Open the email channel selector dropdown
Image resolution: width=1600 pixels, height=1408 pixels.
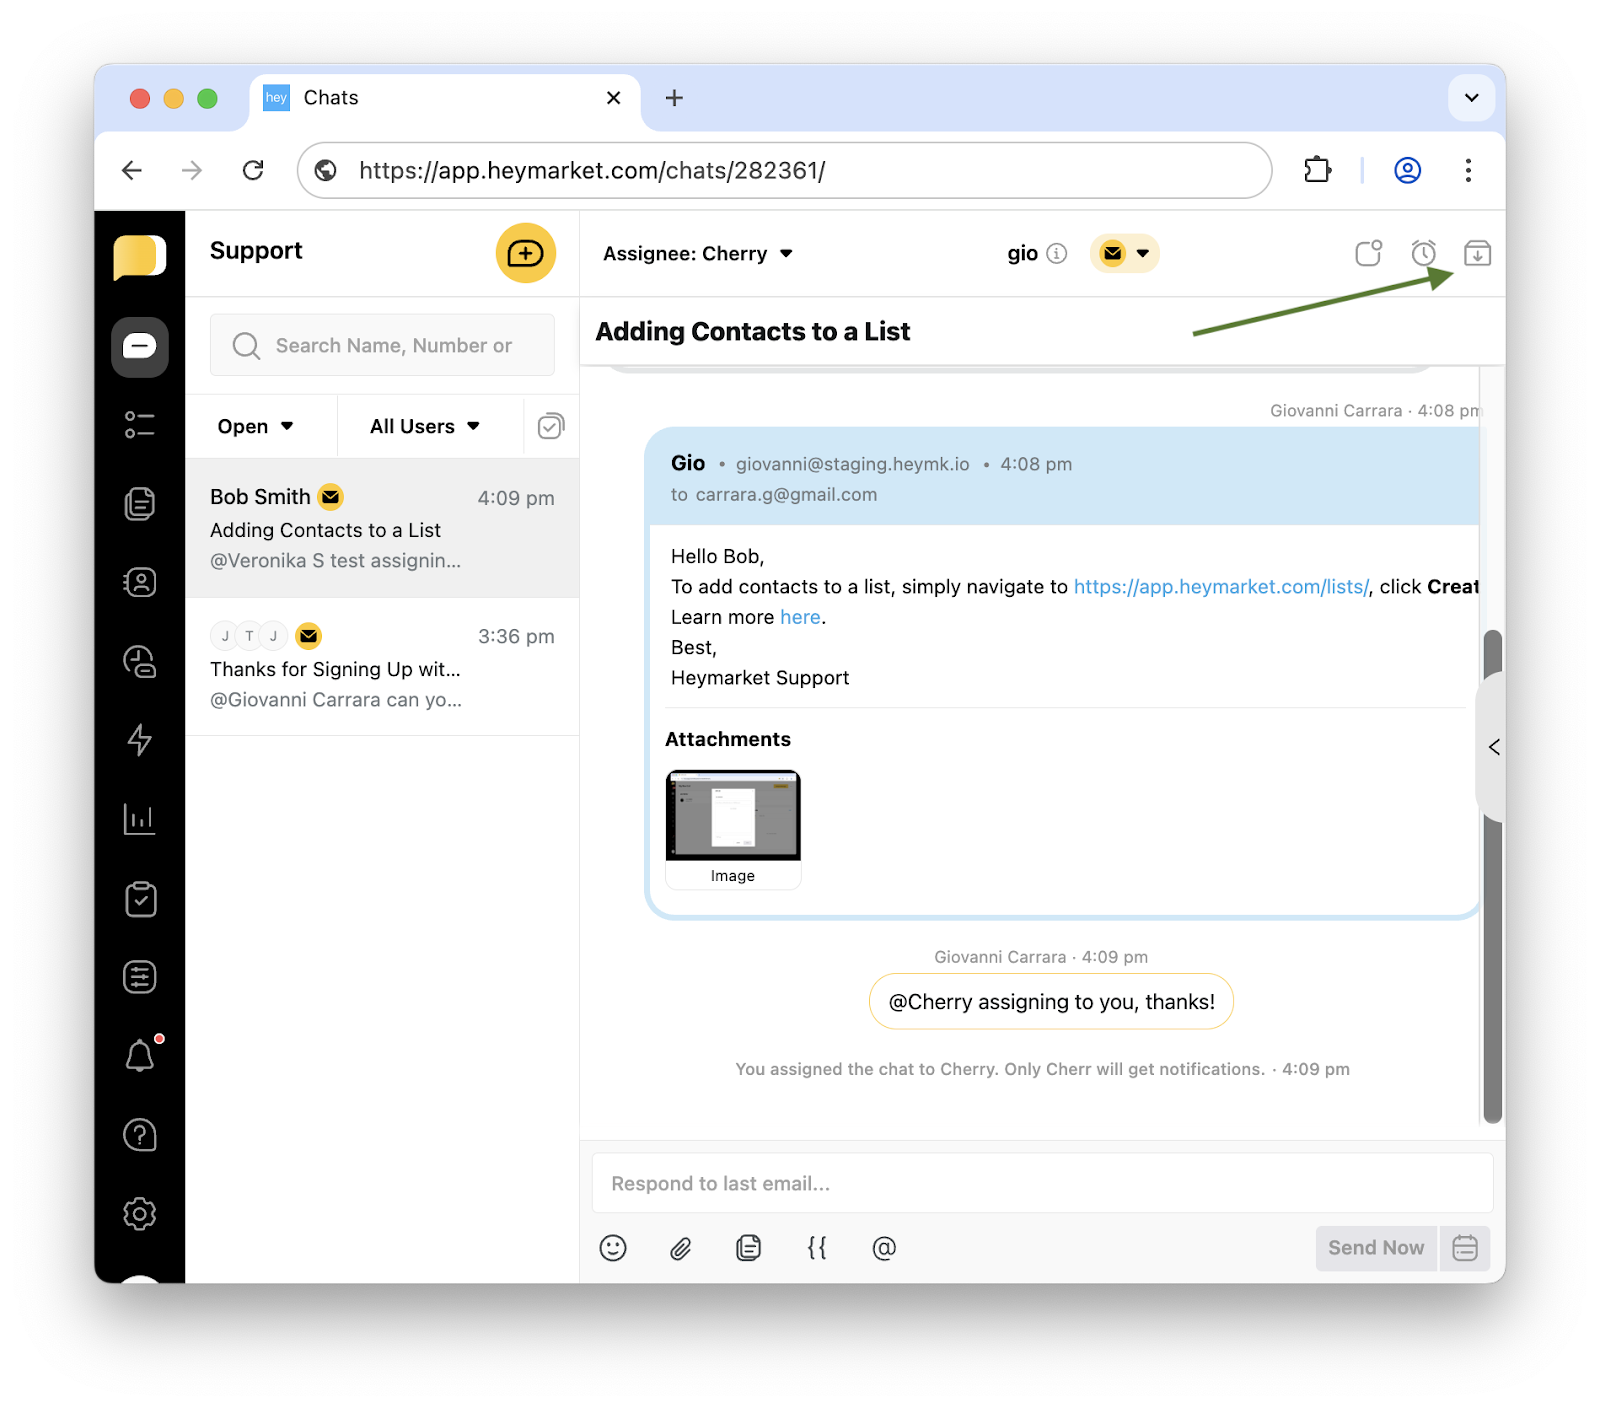pyautogui.click(x=1125, y=253)
